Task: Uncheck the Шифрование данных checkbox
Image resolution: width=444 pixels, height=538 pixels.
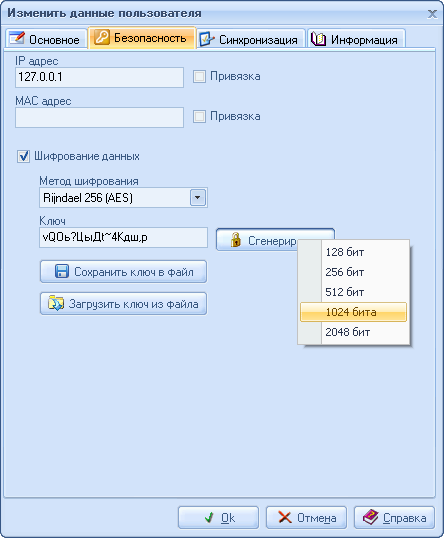Action: point(23,157)
